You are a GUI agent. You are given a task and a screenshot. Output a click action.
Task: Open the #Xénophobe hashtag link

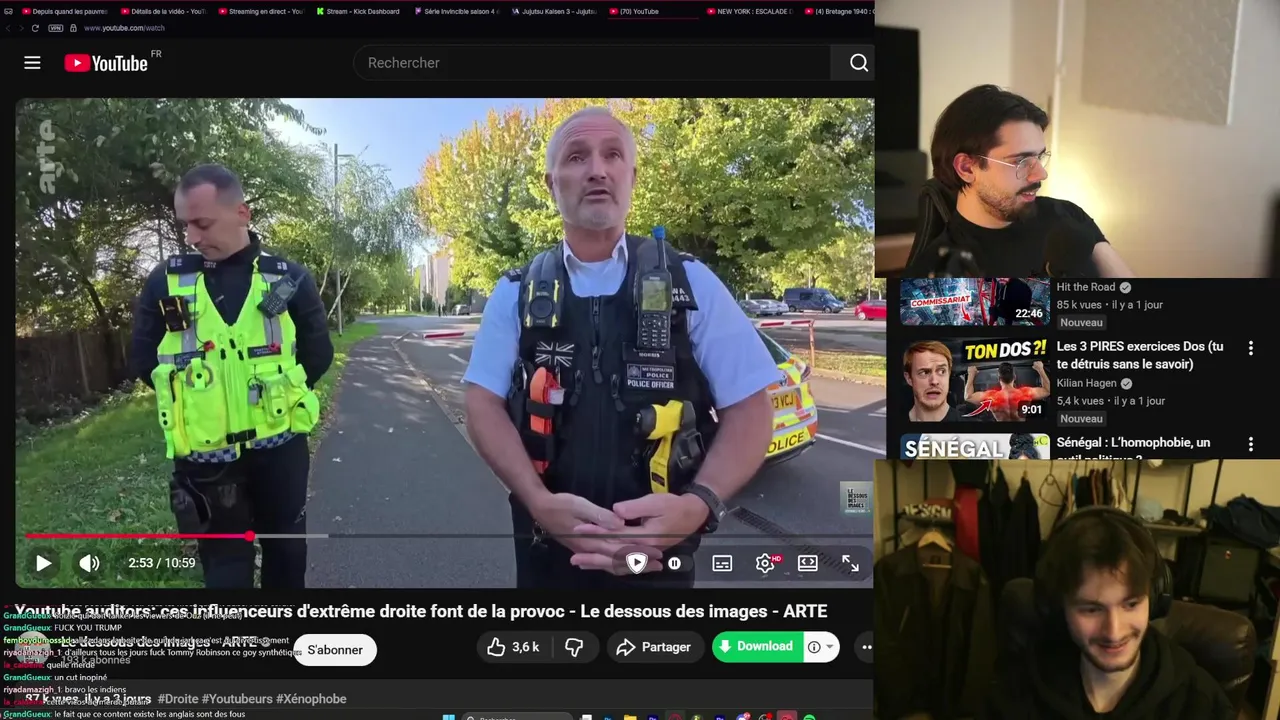[x=311, y=699]
